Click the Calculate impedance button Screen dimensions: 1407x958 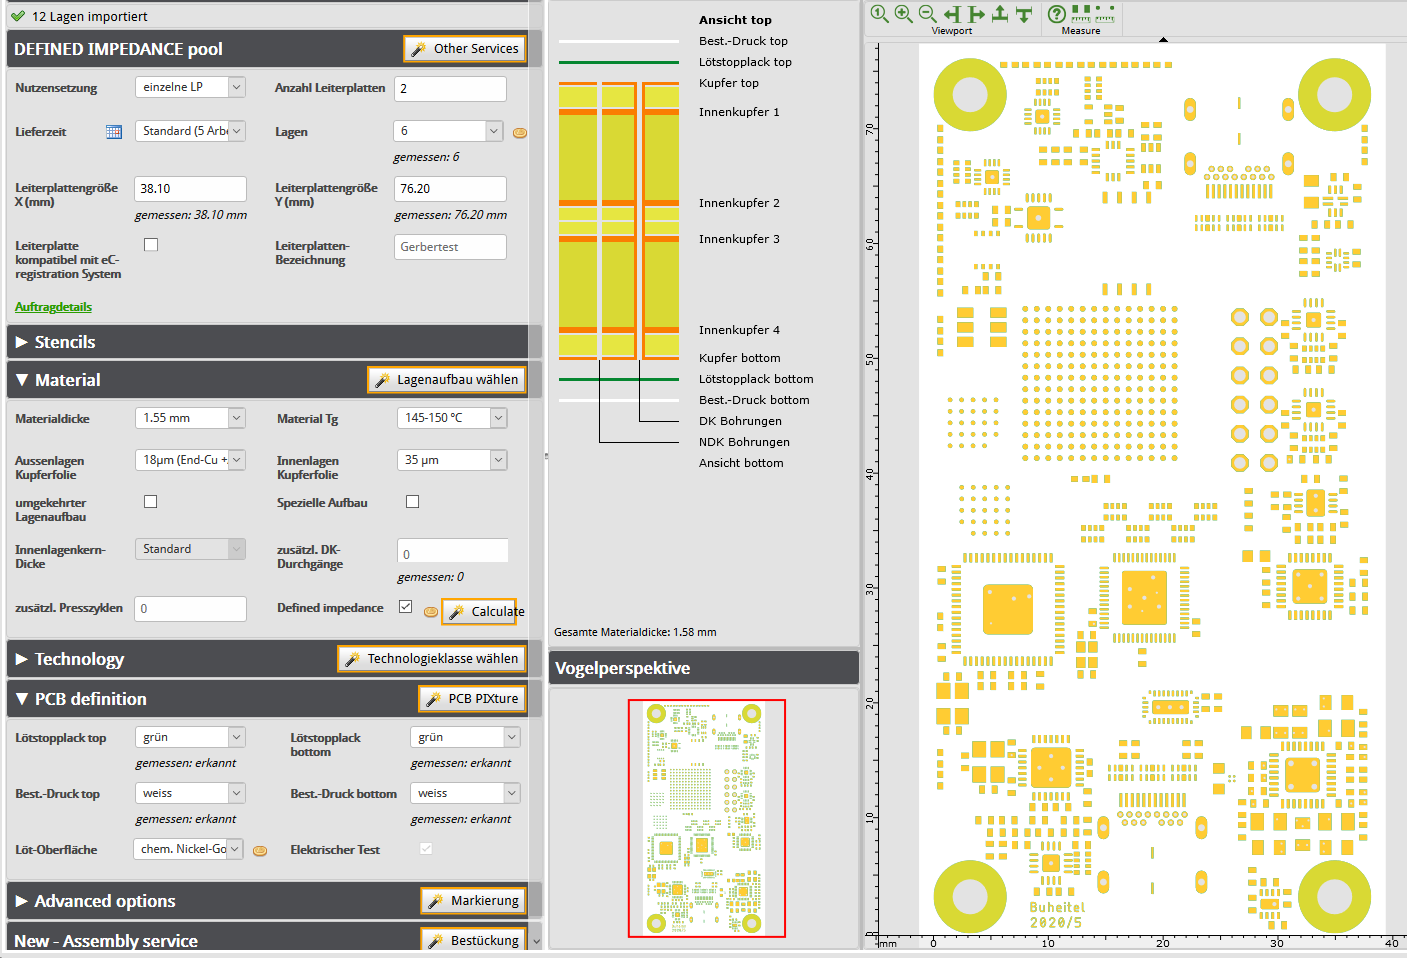coord(479,611)
